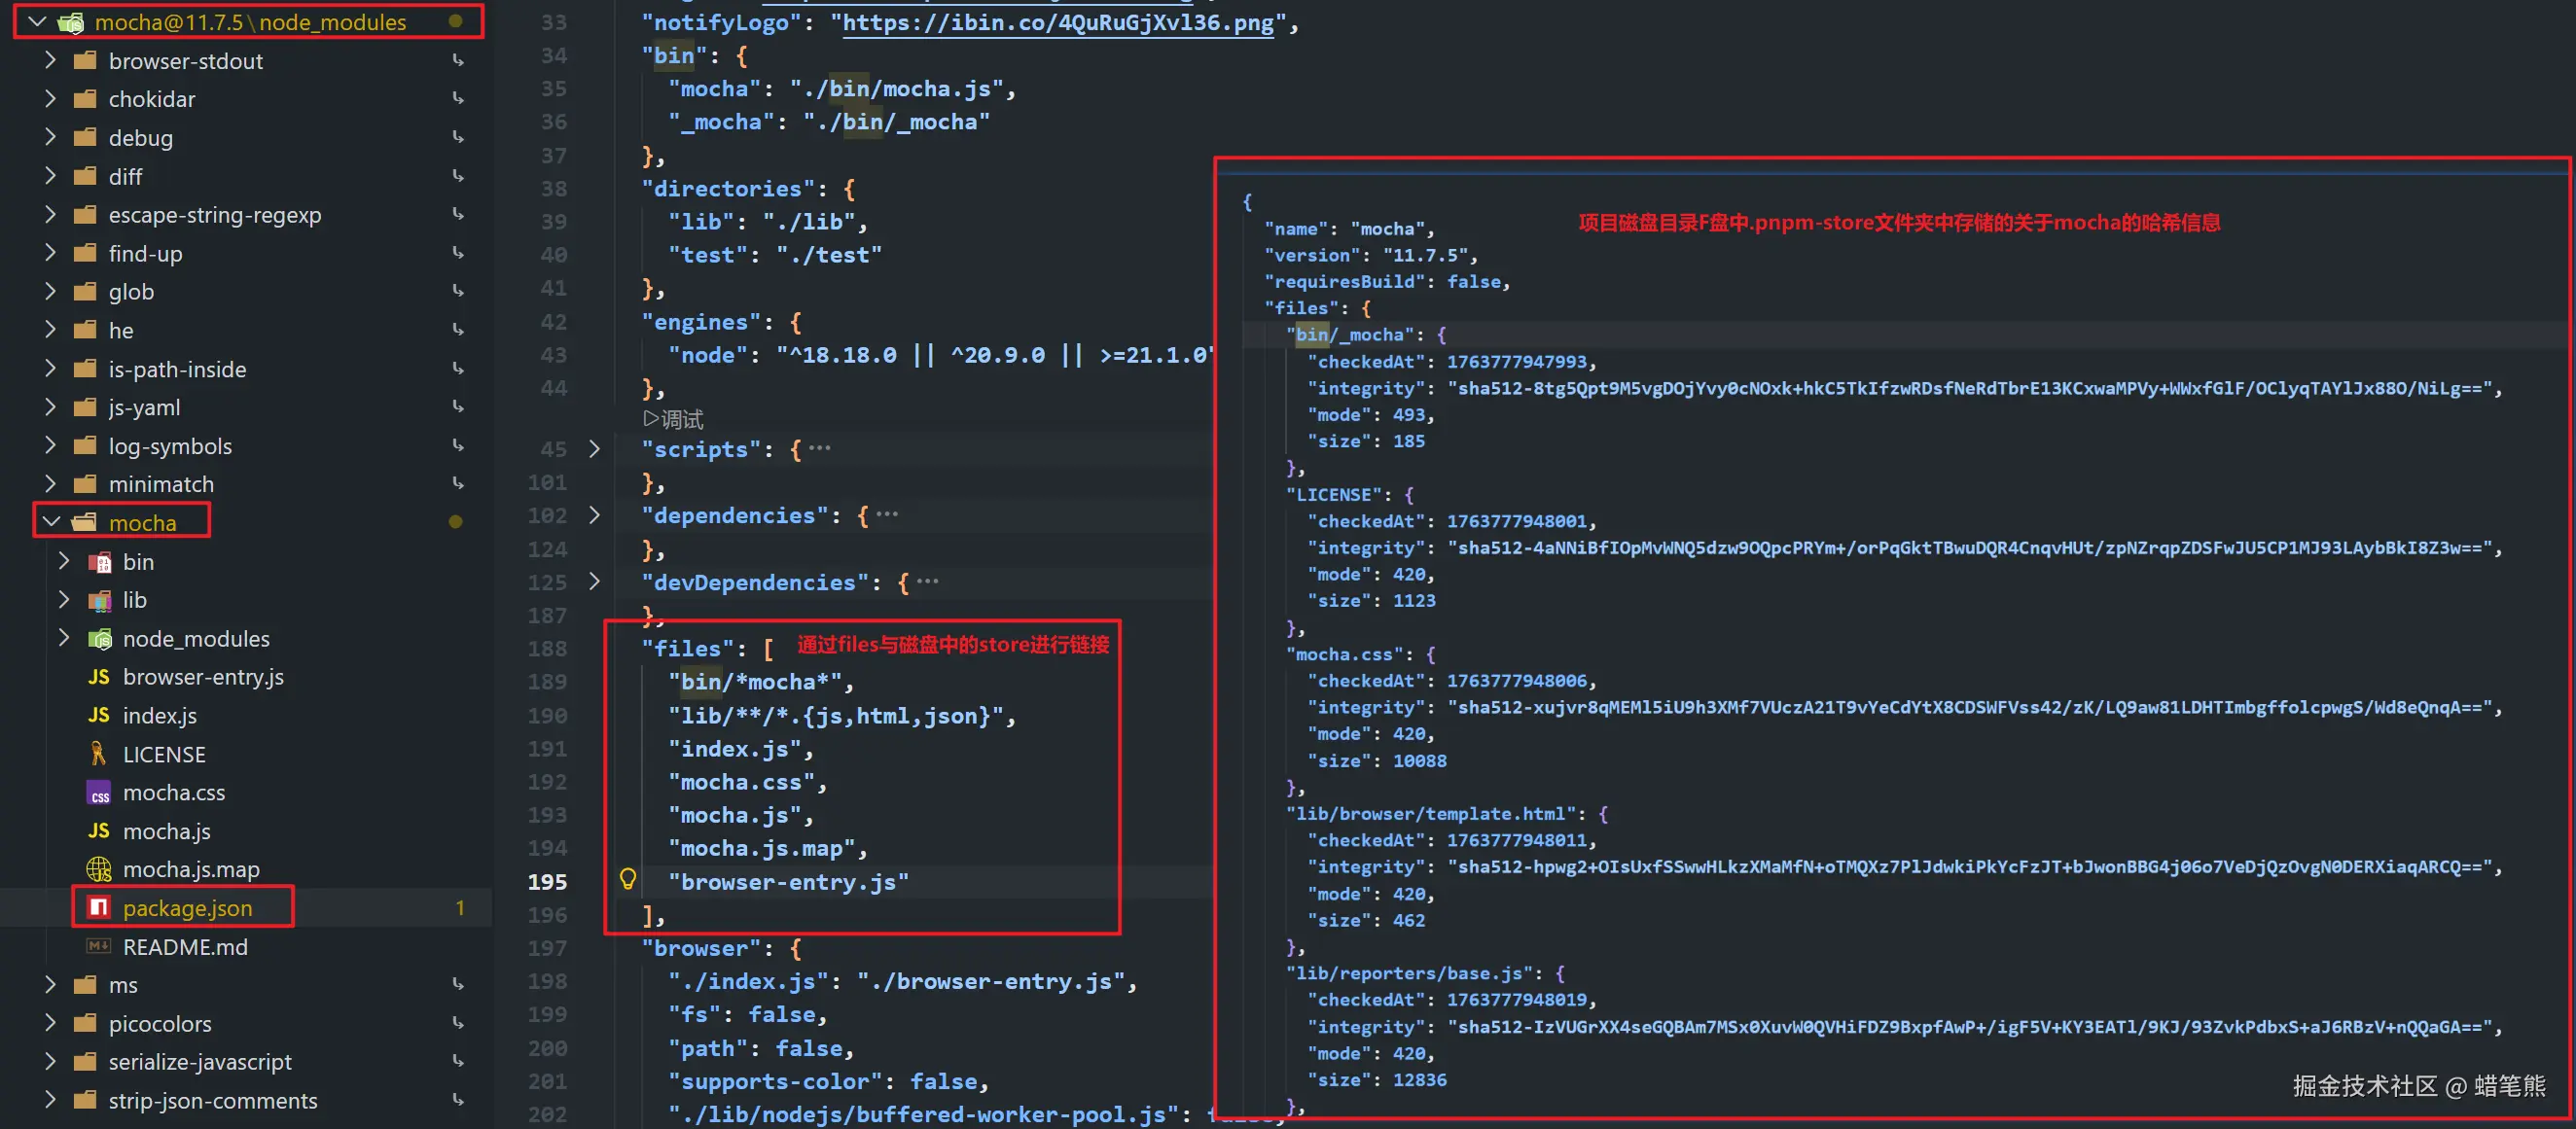Unfold the "devDependencies" block at line 125

[595, 582]
